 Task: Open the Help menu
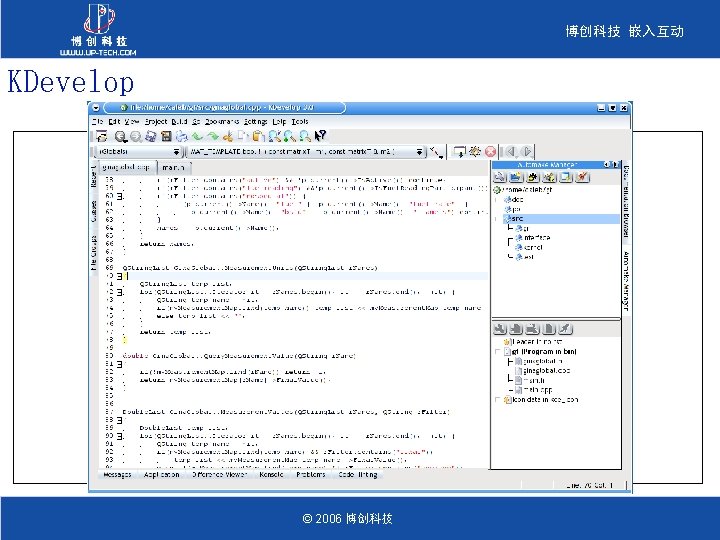pyautogui.click(x=279, y=122)
